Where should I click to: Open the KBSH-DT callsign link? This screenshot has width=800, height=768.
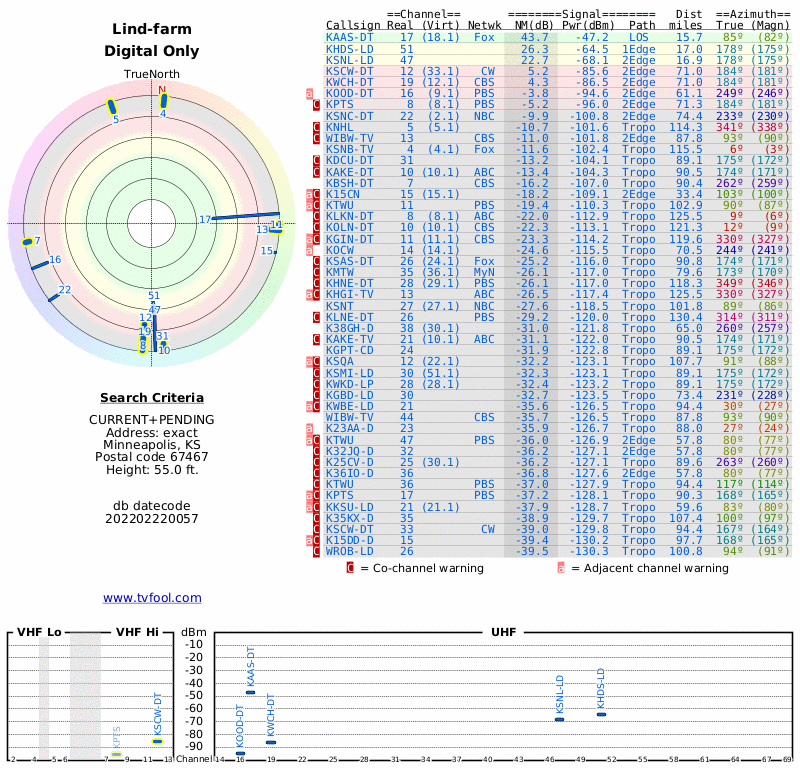pos(349,183)
